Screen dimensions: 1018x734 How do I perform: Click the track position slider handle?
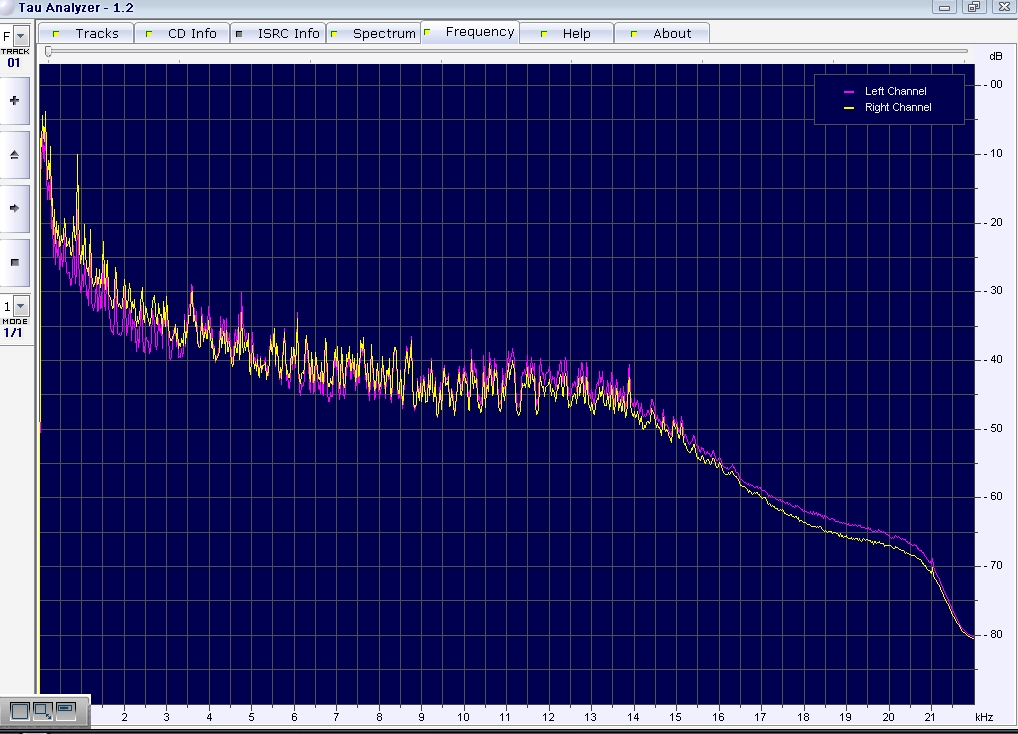coord(49,51)
